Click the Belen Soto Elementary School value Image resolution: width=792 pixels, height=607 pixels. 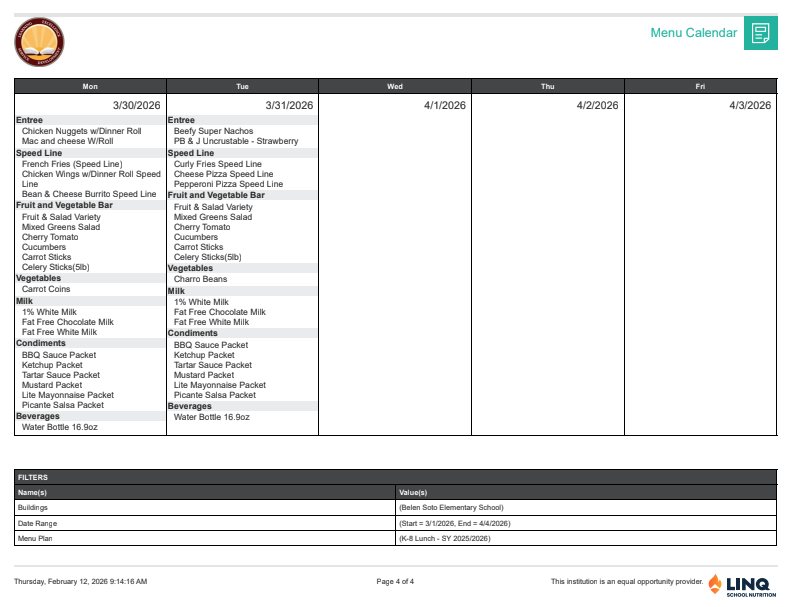click(450, 507)
